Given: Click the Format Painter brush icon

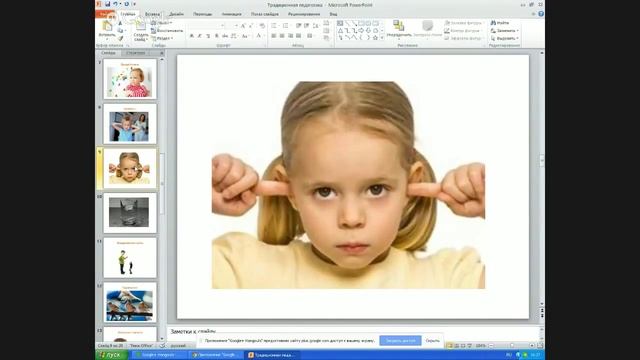Looking at the screenshot, I should (x=120, y=38).
